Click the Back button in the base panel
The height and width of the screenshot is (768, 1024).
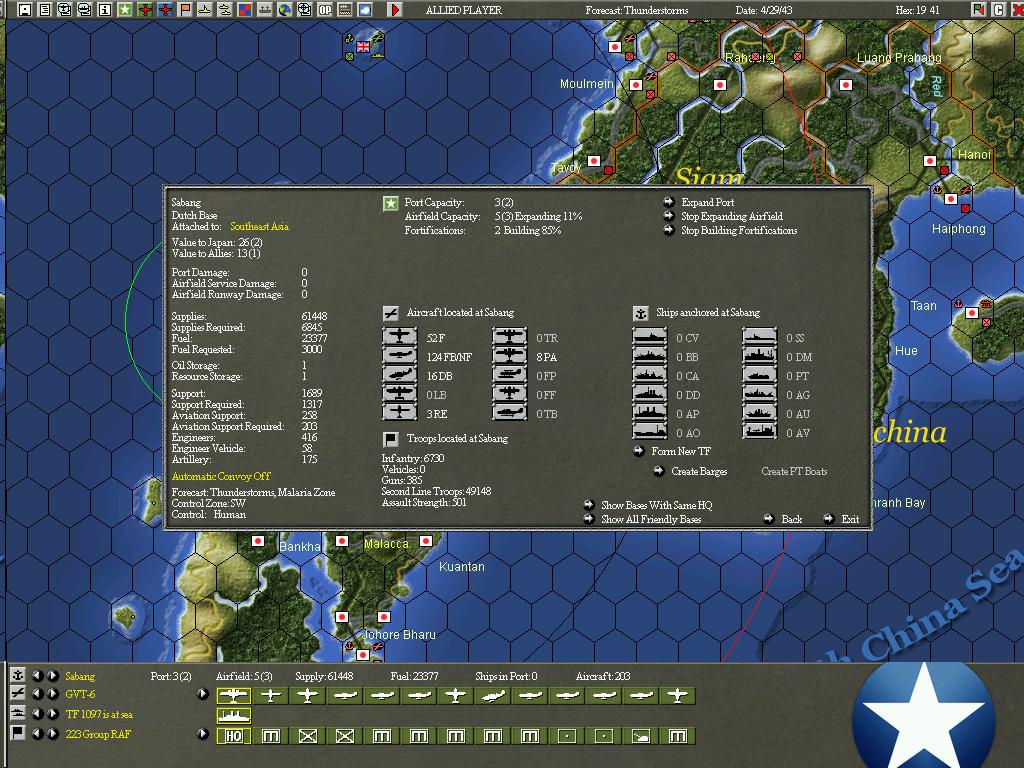792,520
